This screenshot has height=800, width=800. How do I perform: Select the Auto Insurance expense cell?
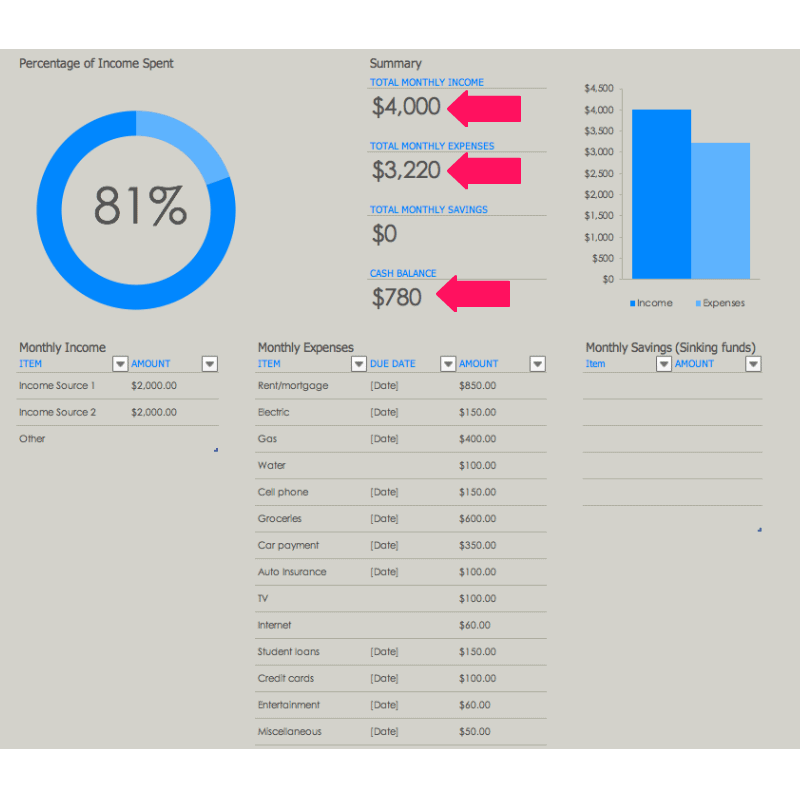point(292,572)
